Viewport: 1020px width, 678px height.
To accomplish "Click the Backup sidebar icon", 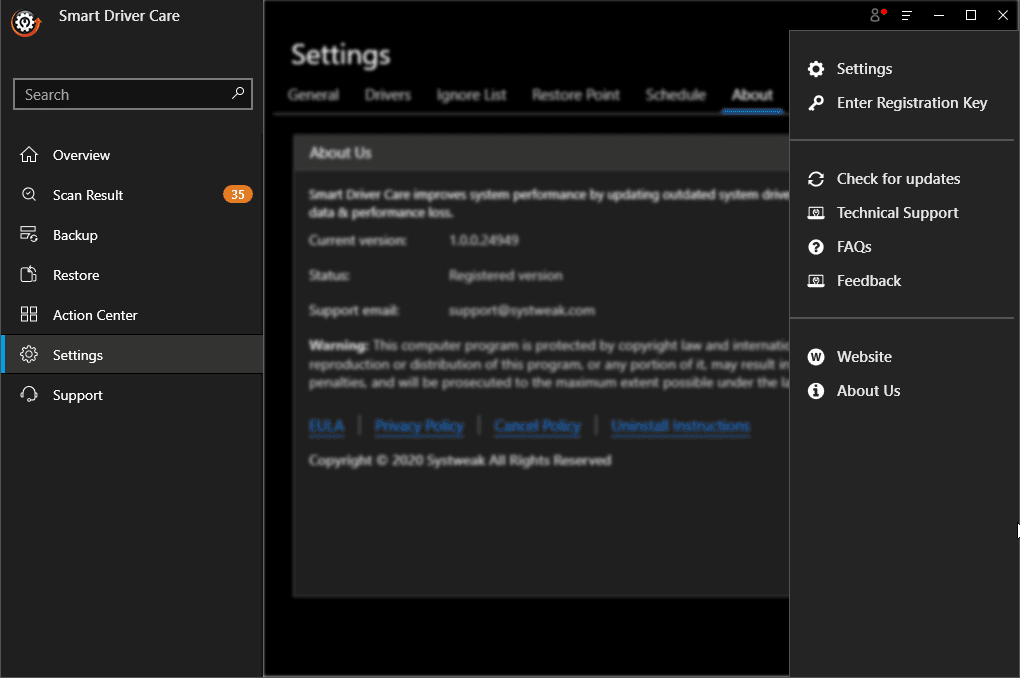I will coord(29,234).
